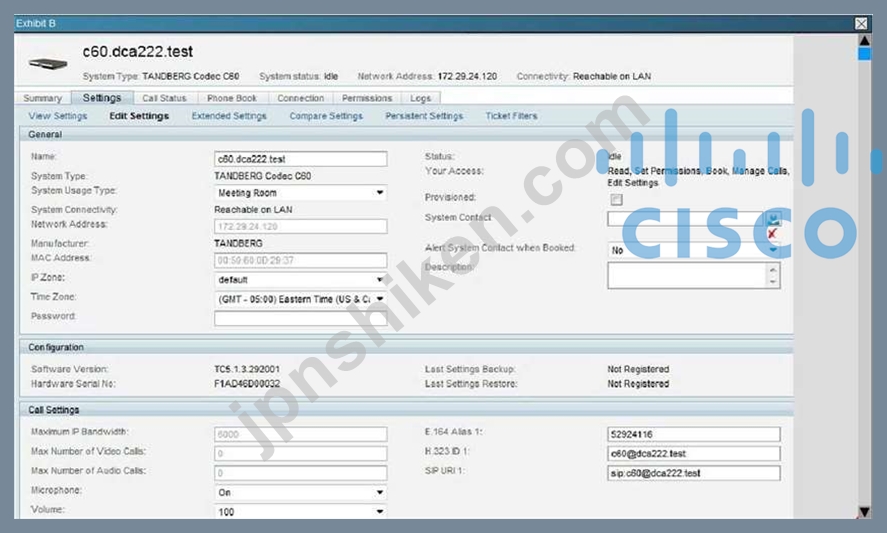Click the Max Number of Audio Calls field

300,472
